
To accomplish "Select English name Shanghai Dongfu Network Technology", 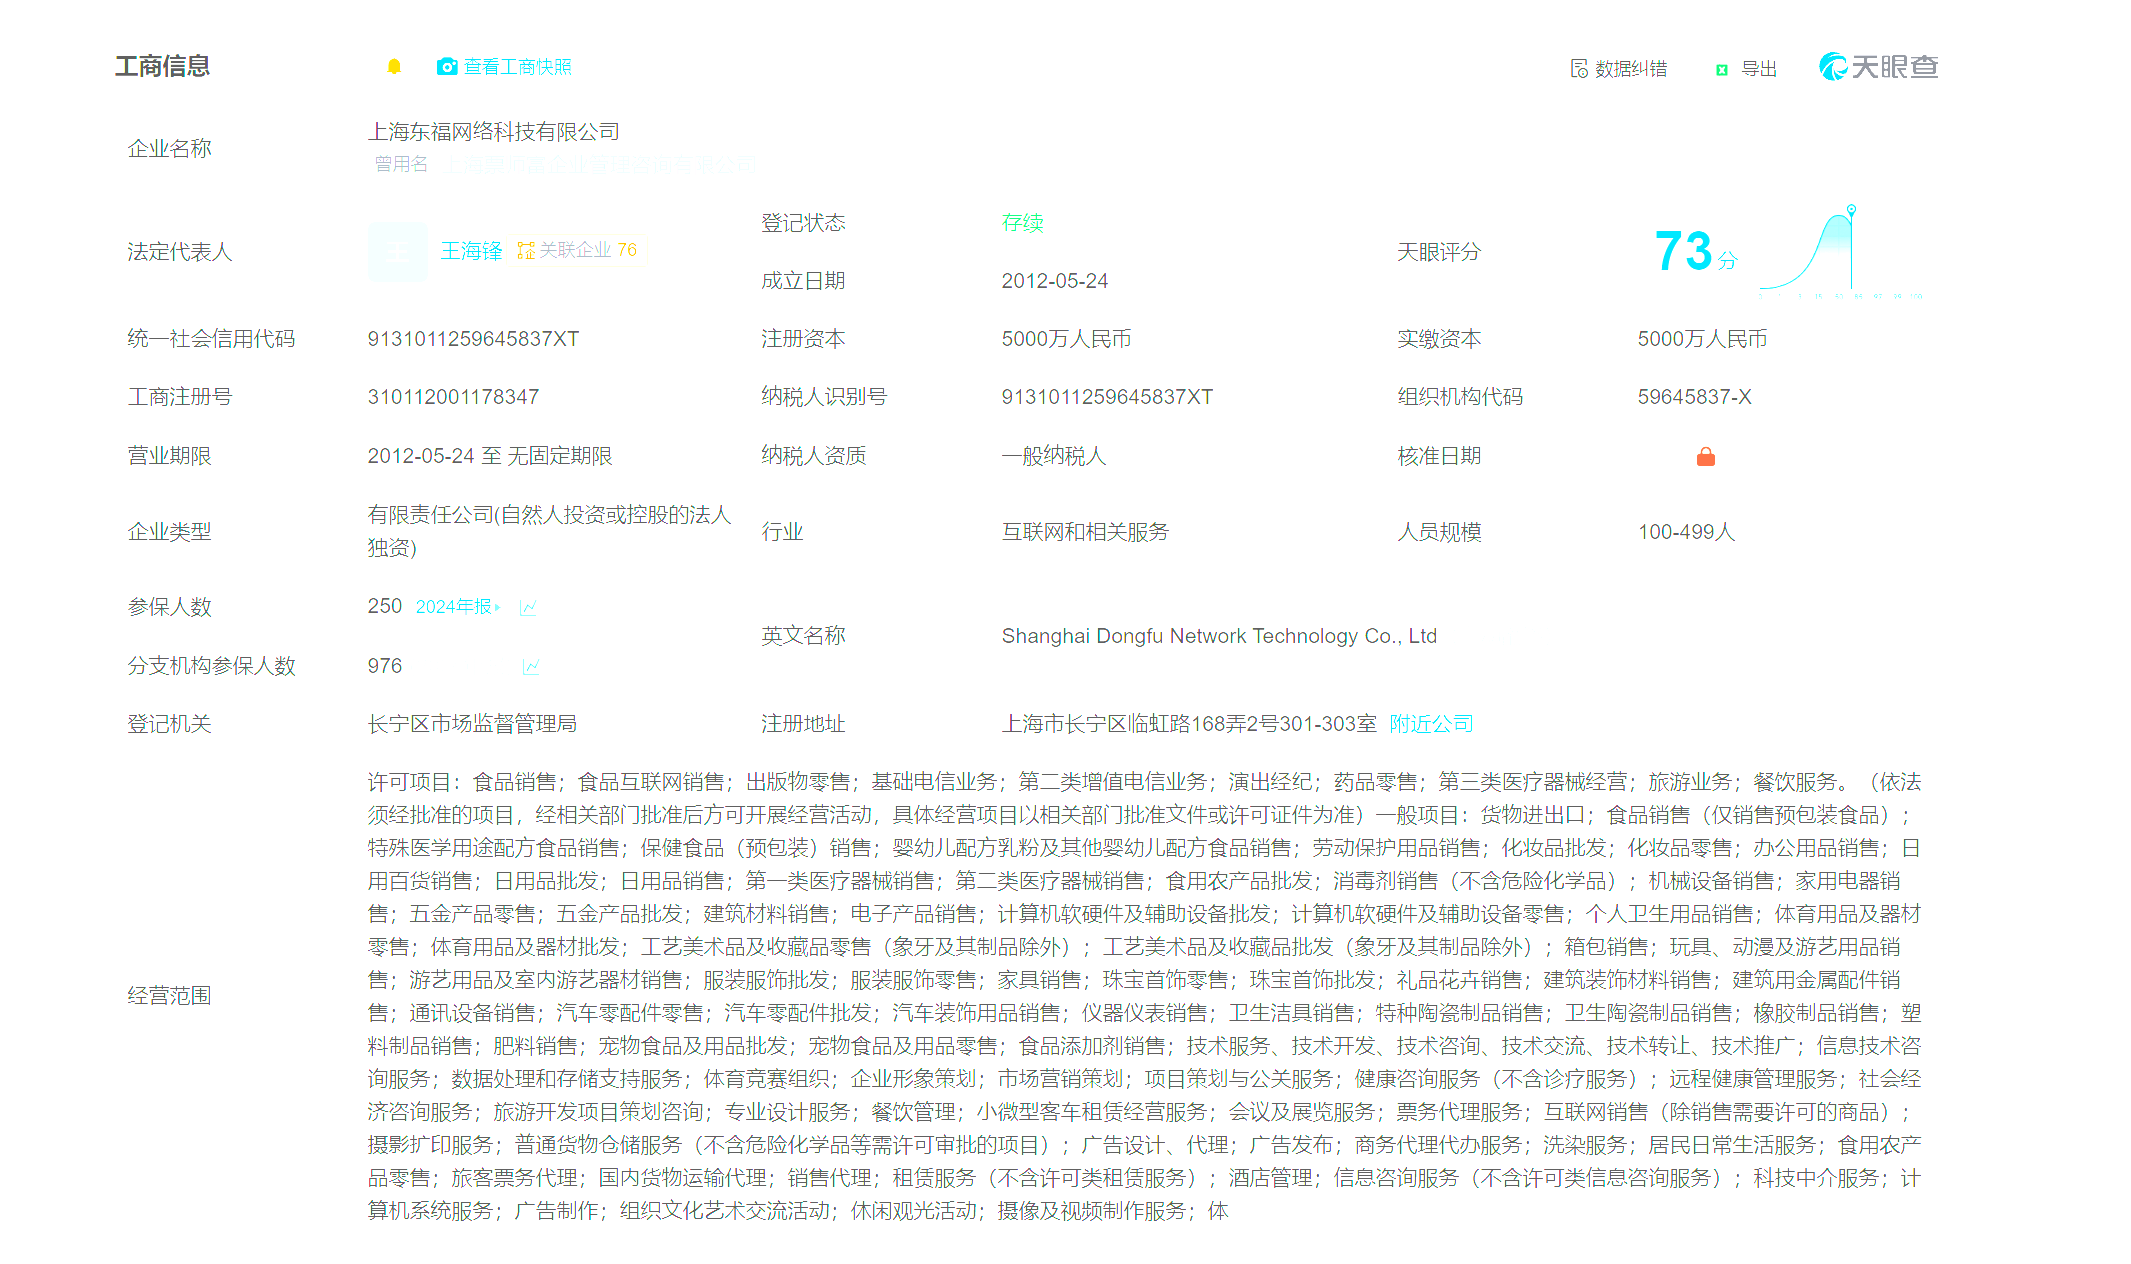I will [1219, 636].
